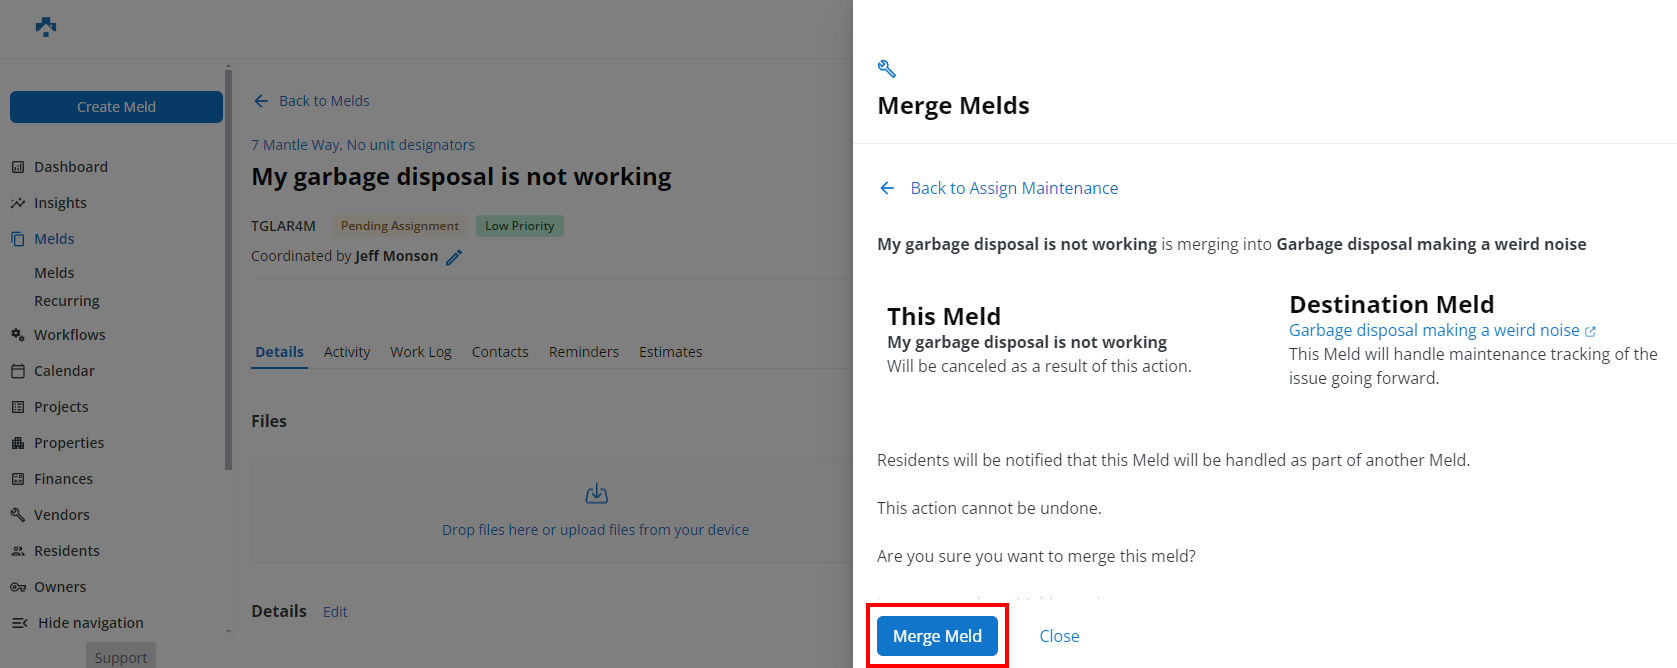Open the Calendar view
This screenshot has height=668, width=1677.
(x=67, y=370)
